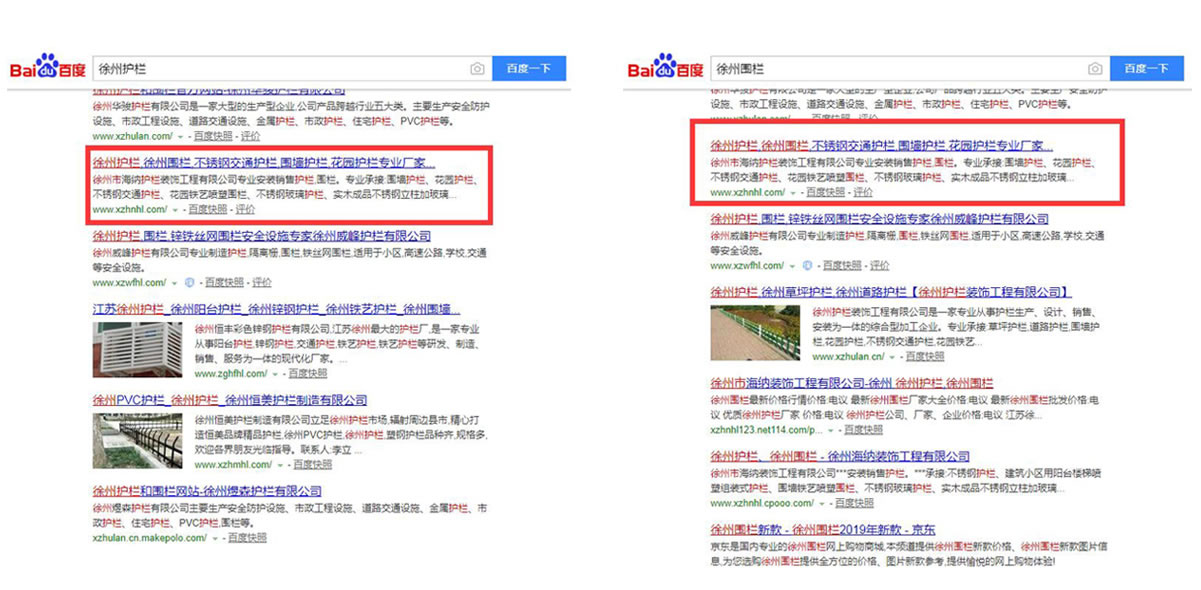This screenshot has height=590, width=1201.
Task: Click the verified badge after www.xzwfhl.com in 徐州护栏 results
Action: [188, 282]
